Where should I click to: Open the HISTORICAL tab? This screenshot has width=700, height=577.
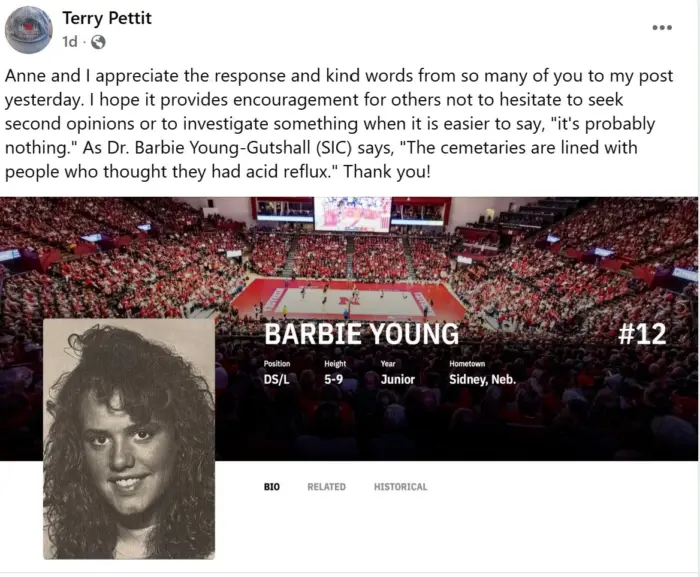point(400,487)
